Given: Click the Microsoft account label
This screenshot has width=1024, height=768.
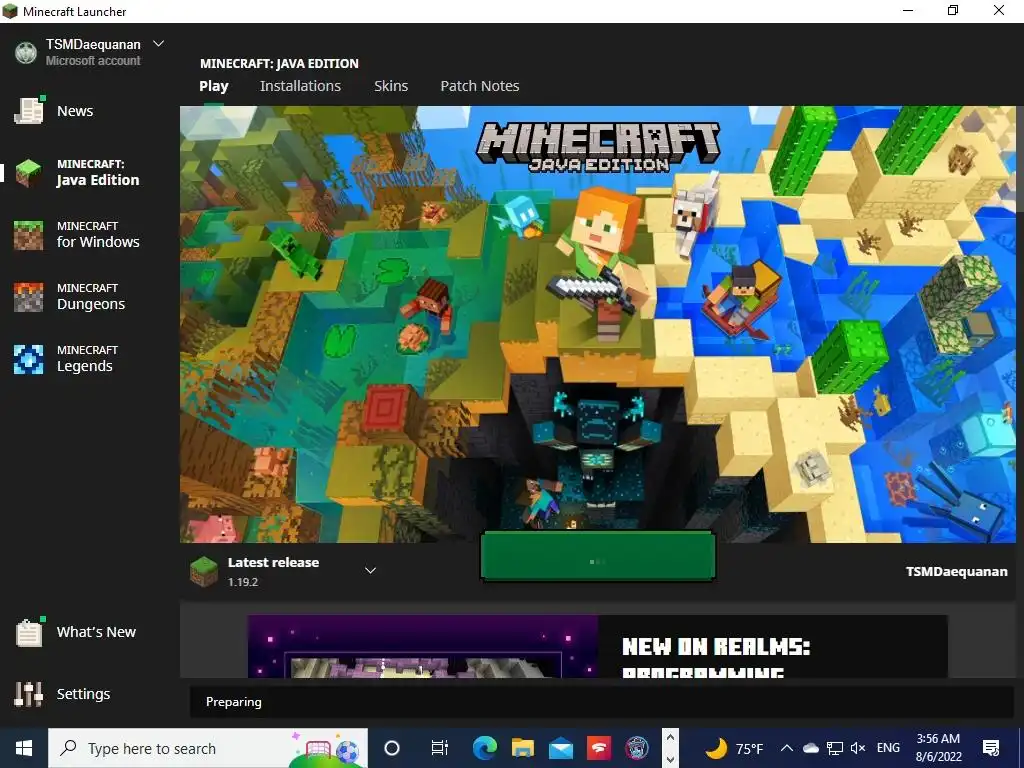Looking at the screenshot, I should [x=93, y=61].
